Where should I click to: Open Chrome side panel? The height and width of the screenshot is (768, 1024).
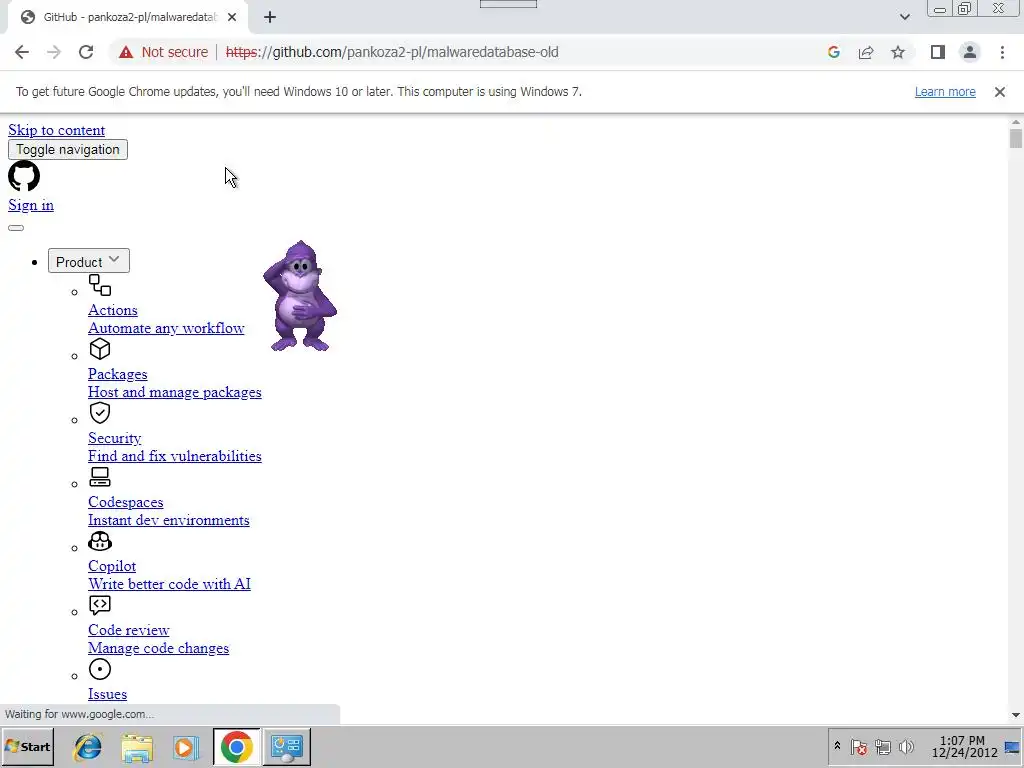pos(938,52)
